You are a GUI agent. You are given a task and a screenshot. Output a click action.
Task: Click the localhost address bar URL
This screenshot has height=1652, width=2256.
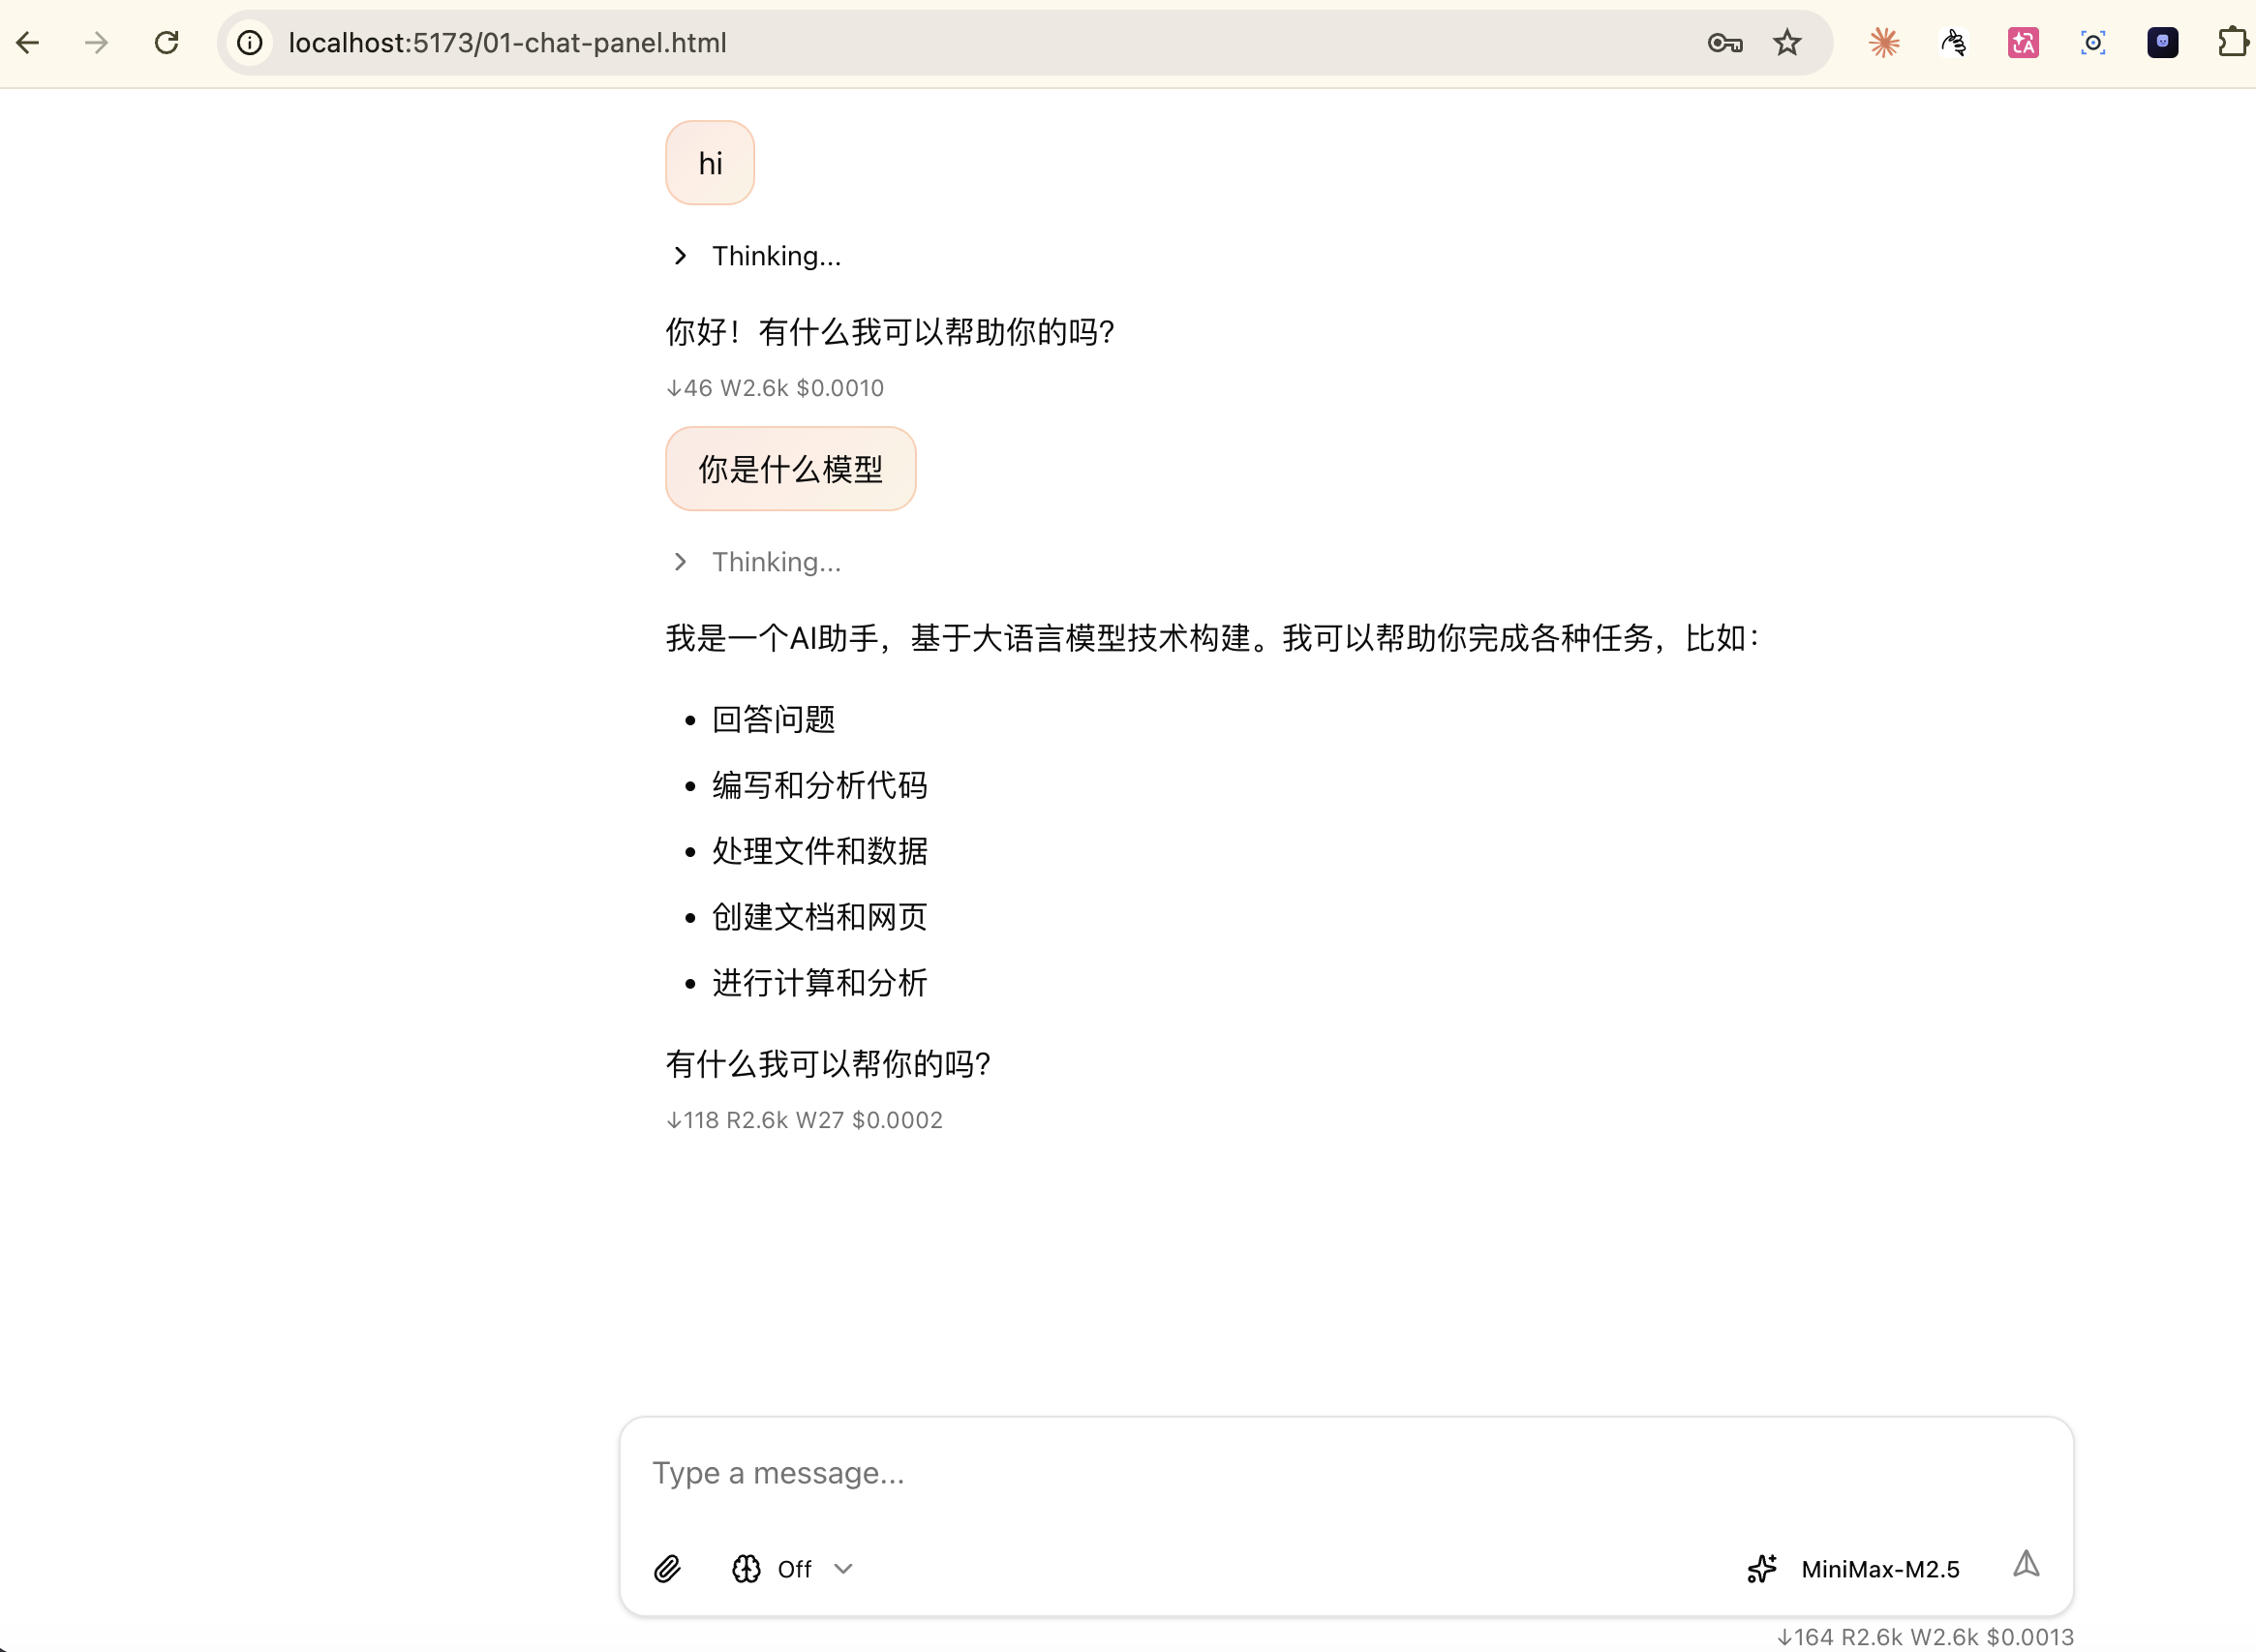pyautogui.click(x=508, y=43)
